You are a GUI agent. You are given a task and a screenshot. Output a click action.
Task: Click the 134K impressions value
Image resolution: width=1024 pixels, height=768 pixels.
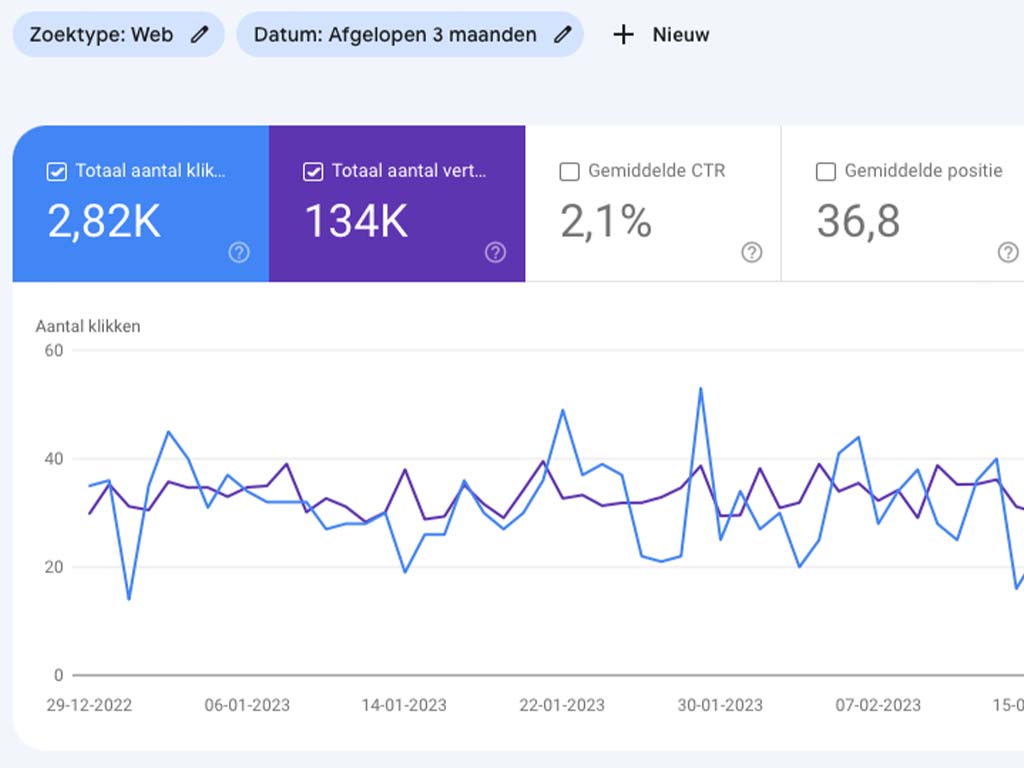tap(356, 221)
